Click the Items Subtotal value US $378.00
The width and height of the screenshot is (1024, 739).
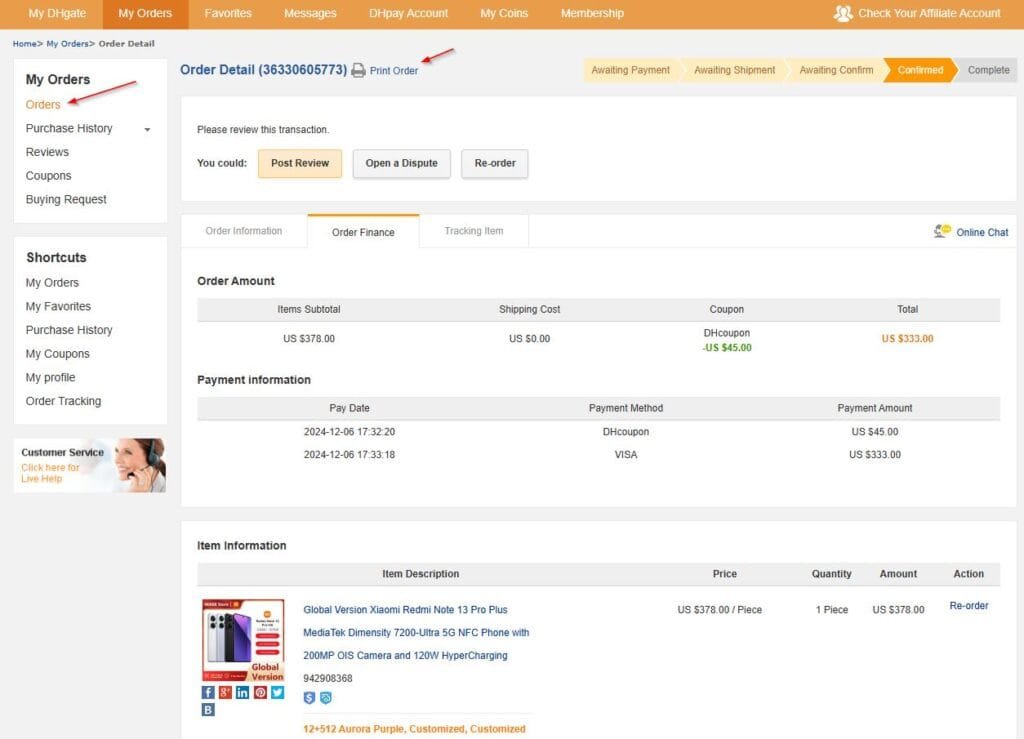tap(309, 339)
